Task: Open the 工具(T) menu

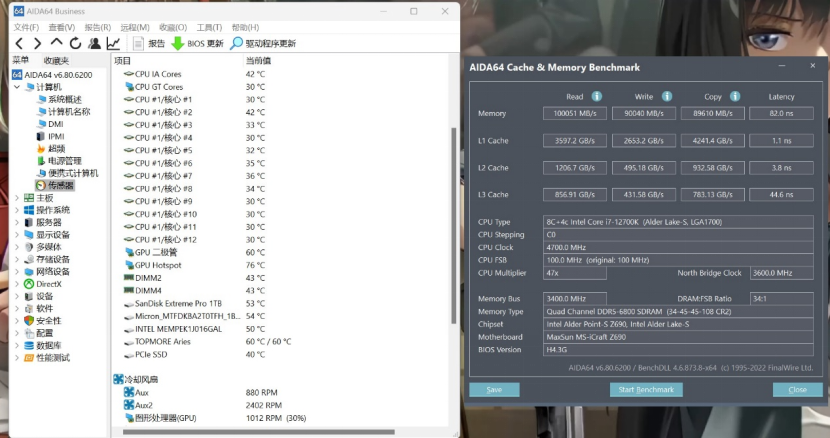Action: [209, 27]
